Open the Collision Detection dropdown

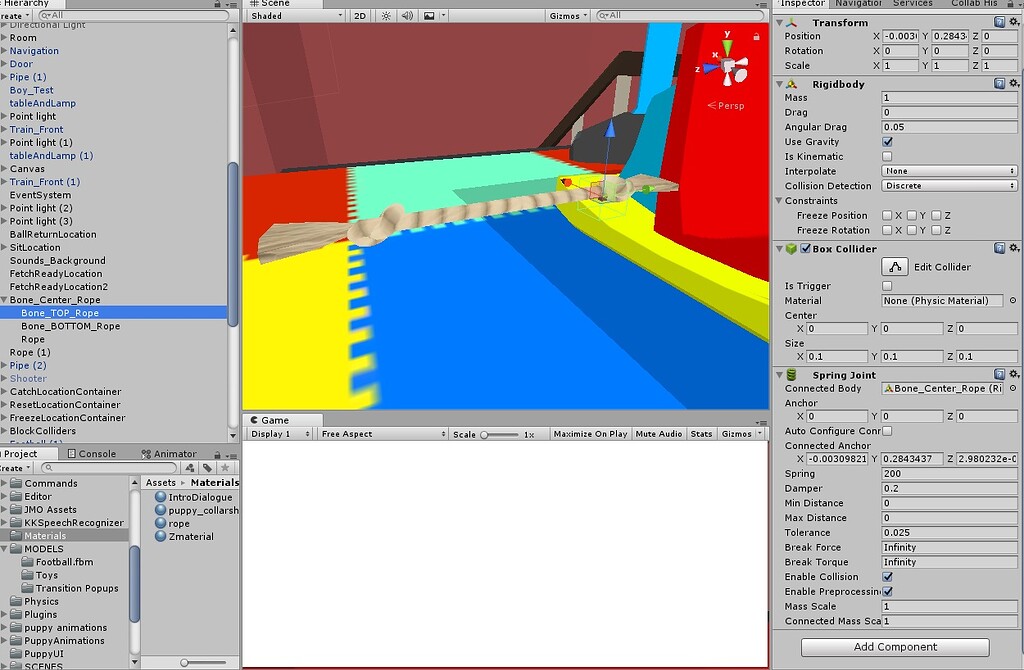[x=948, y=185]
